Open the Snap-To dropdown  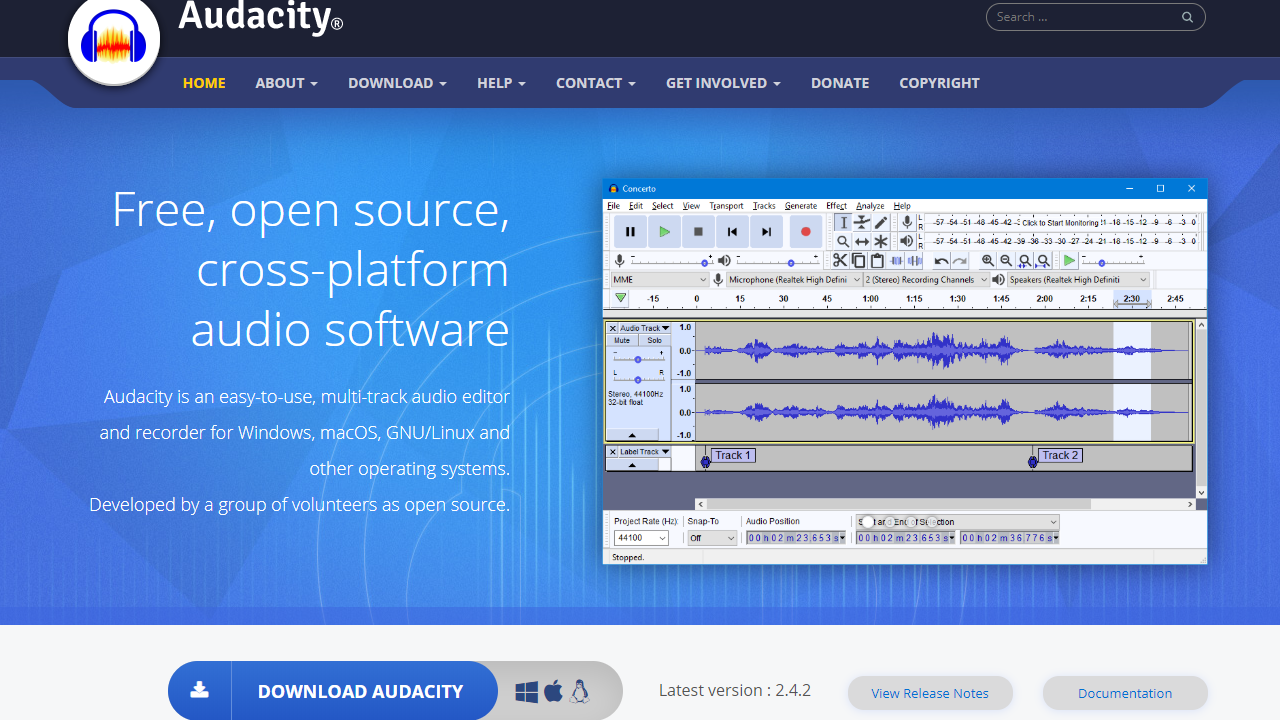710,537
